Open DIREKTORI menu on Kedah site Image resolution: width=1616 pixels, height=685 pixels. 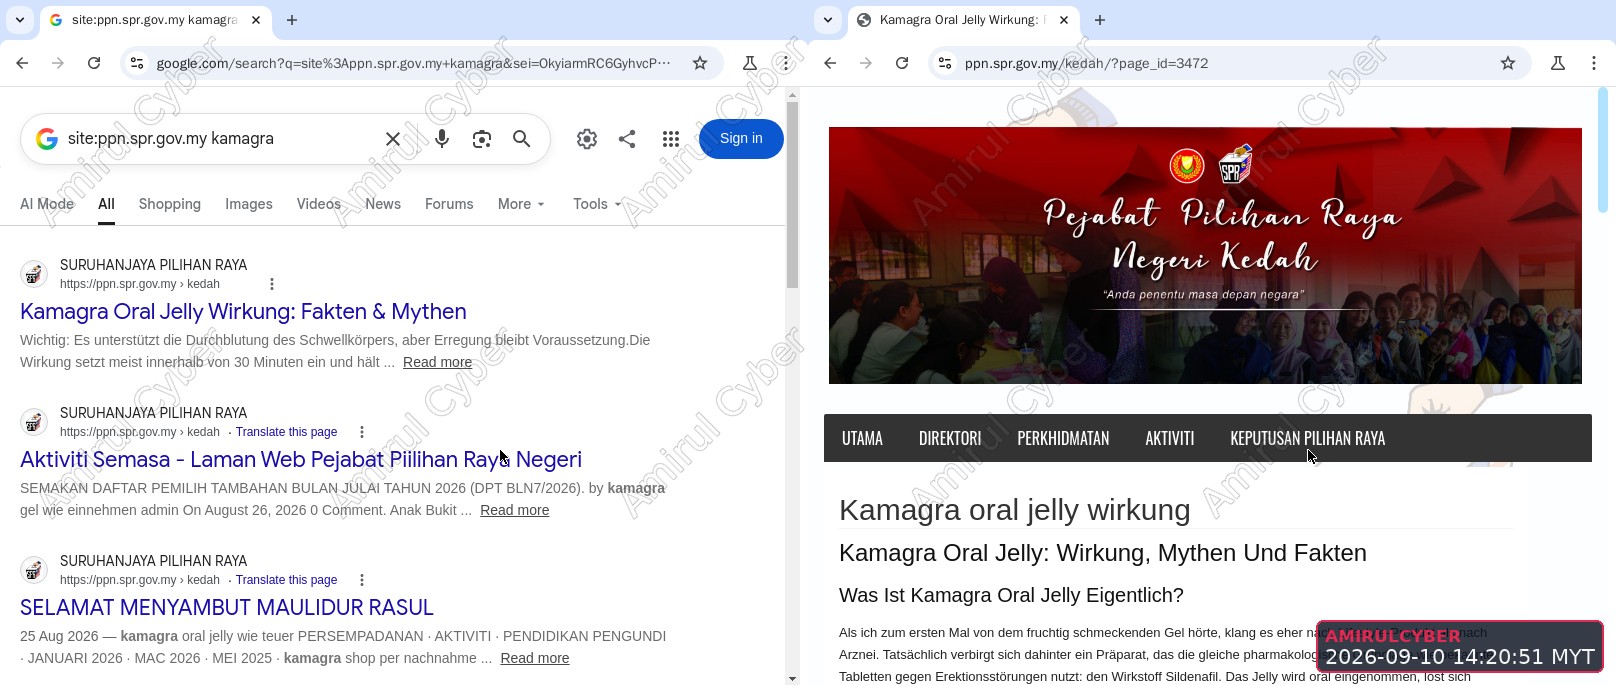pos(950,438)
